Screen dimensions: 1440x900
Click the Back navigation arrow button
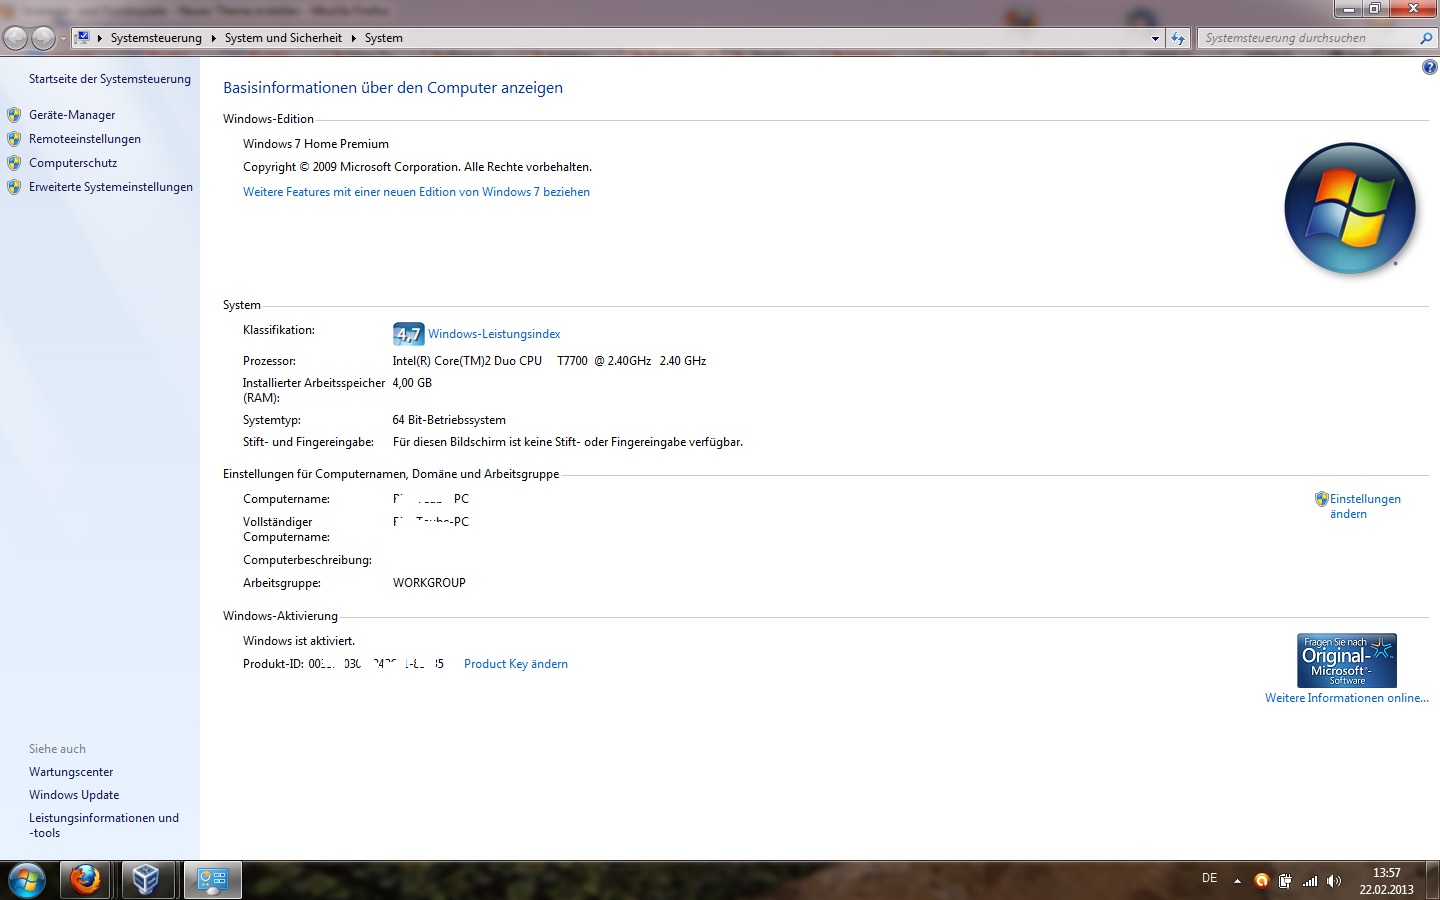click(15, 38)
